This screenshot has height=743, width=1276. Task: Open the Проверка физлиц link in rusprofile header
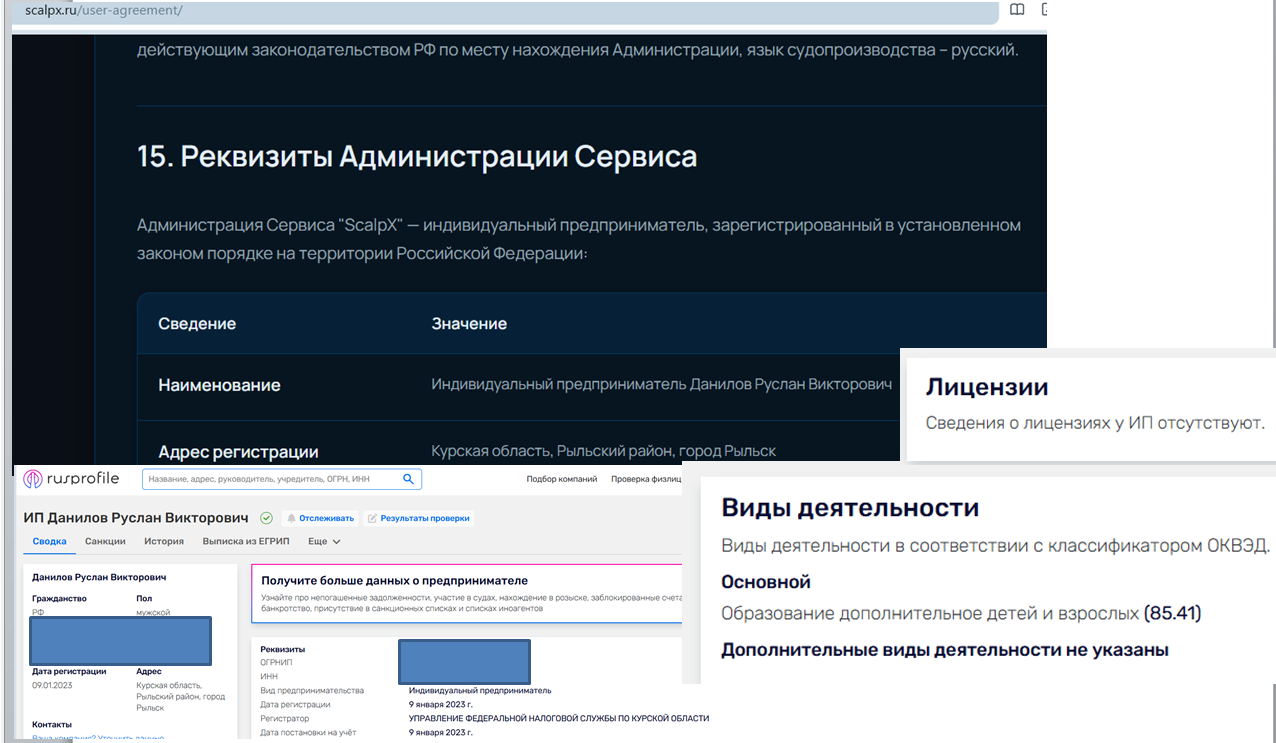[645, 479]
